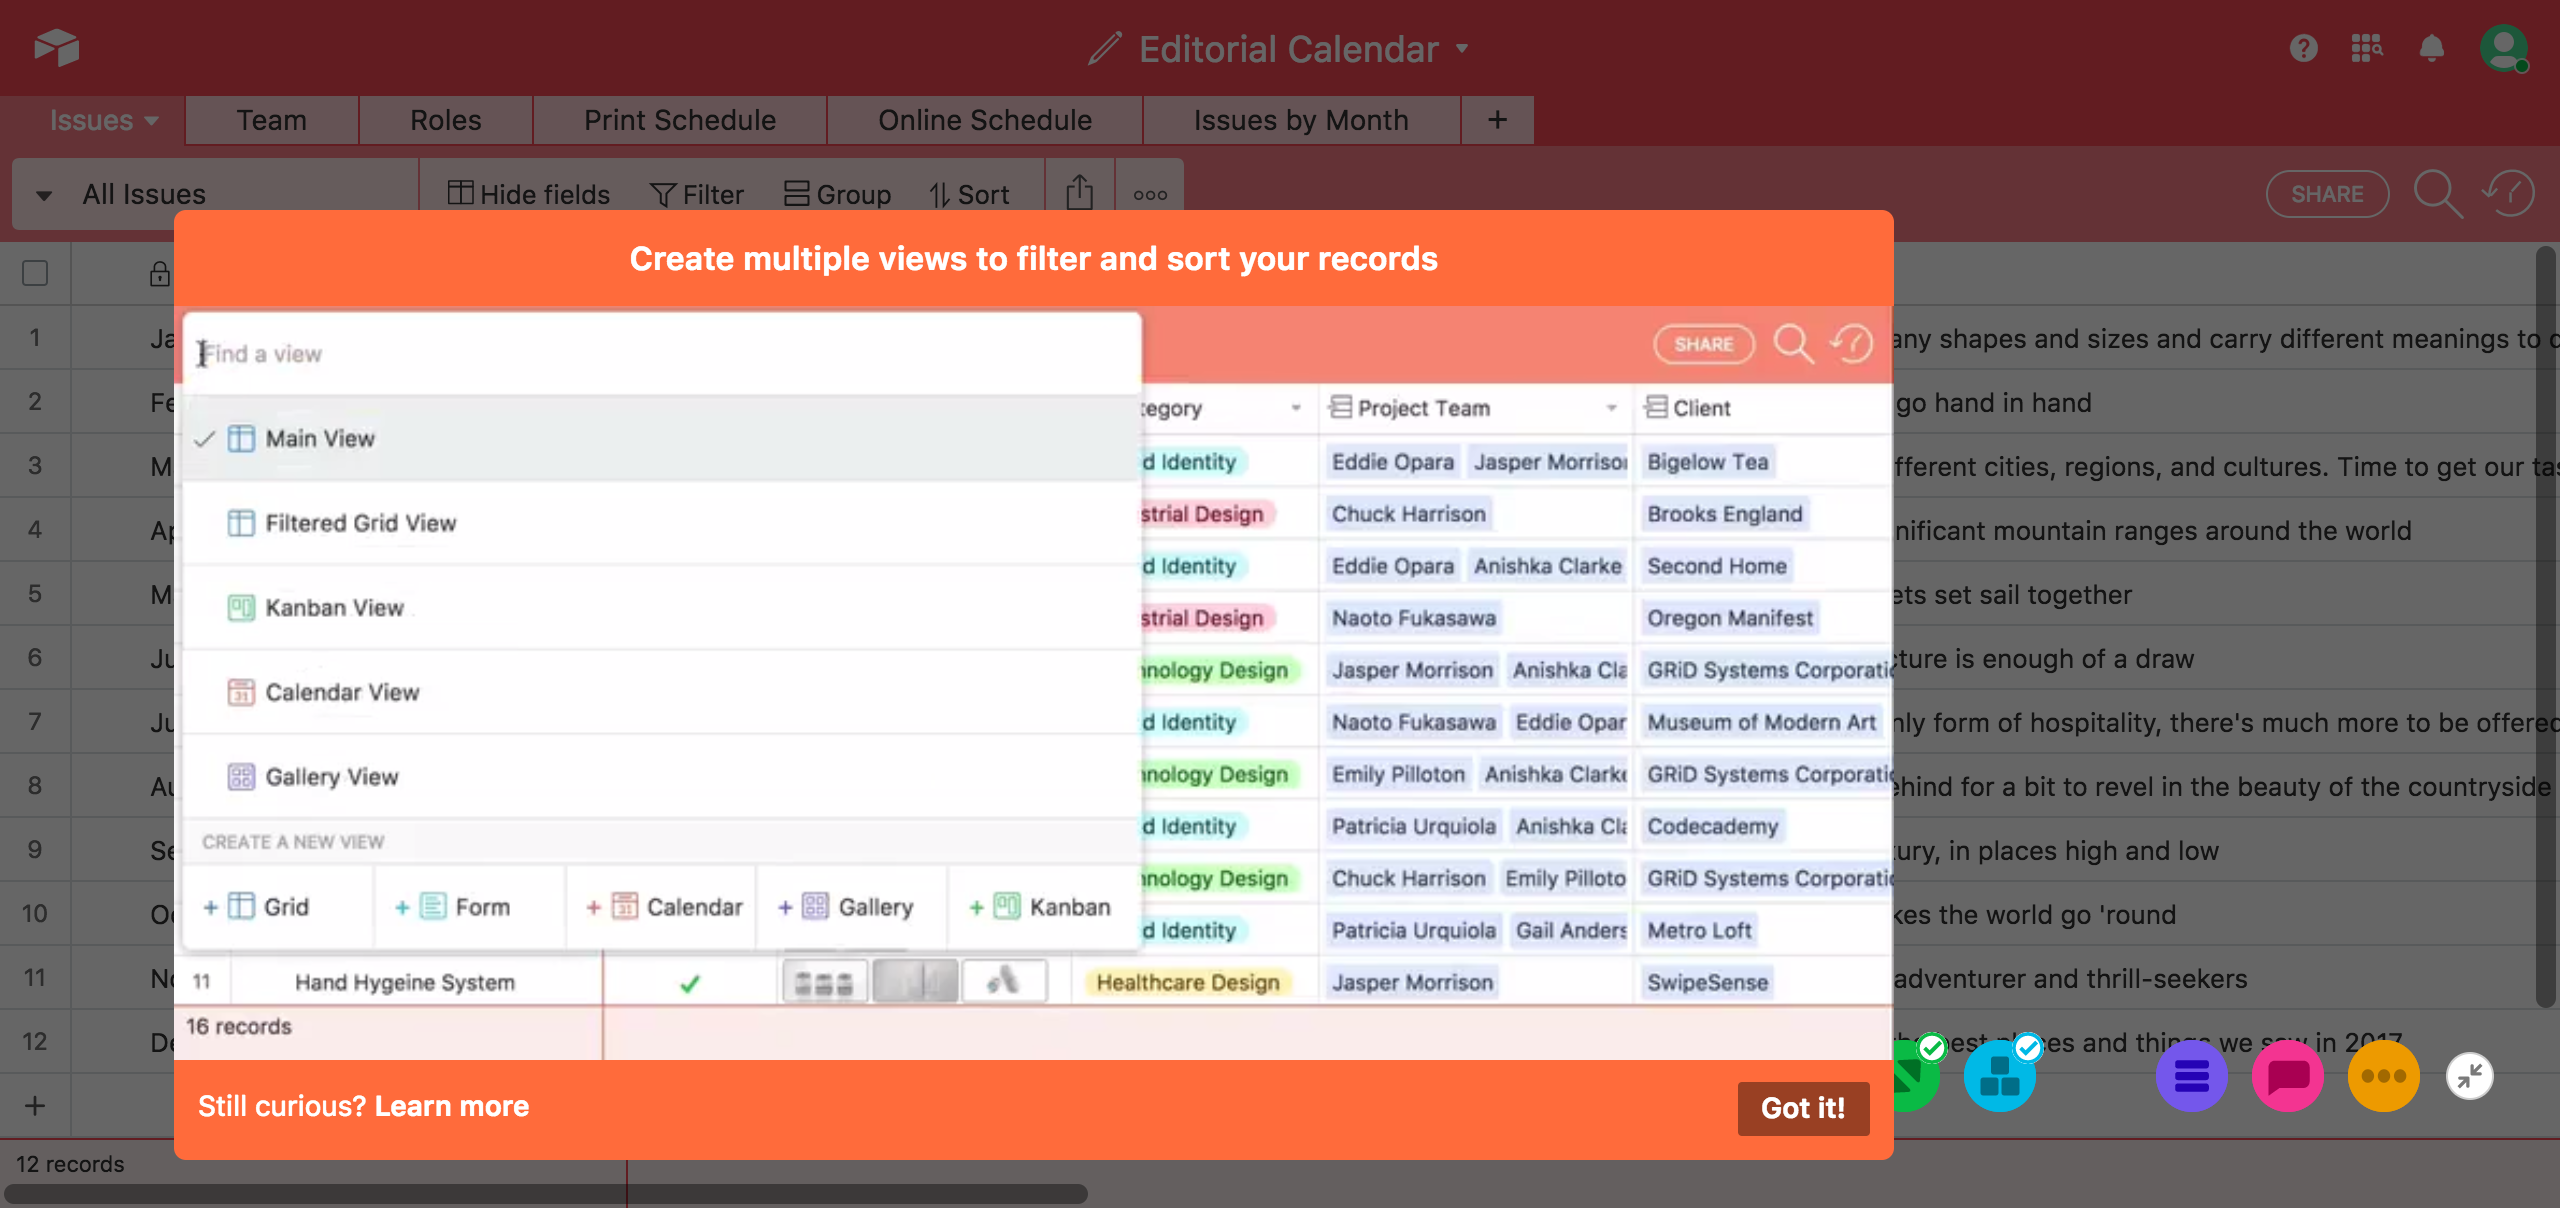The width and height of the screenshot is (2560, 1208).
Task: Open the Category column dropdown arrow
Action: 1295,408
